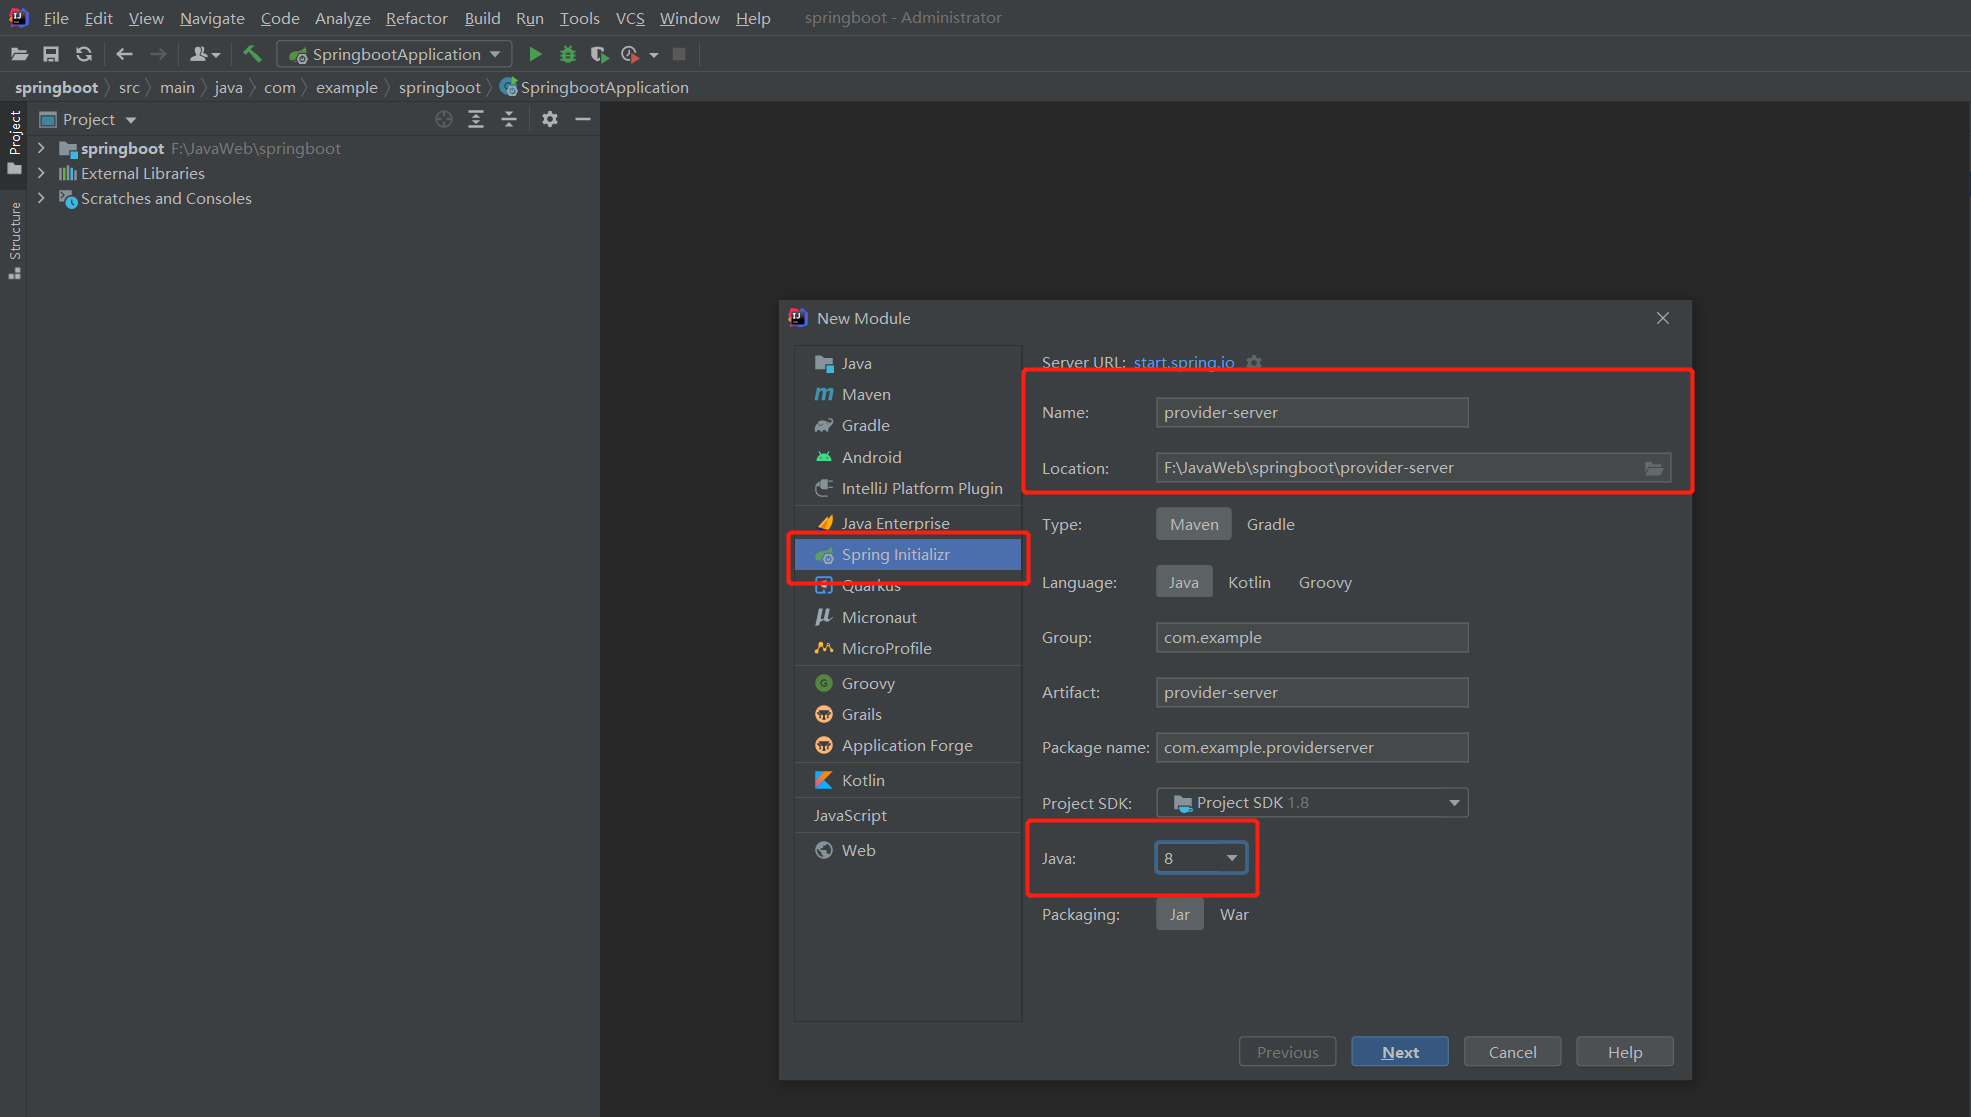
Task: Click the Debug bug icon
Action: pos(568,54)
